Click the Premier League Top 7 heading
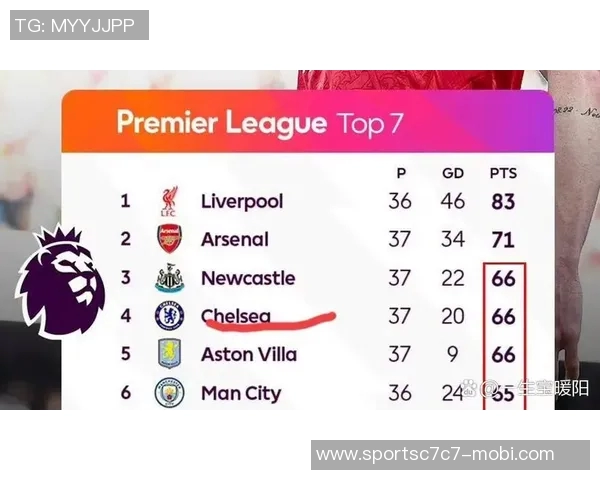 260,123
